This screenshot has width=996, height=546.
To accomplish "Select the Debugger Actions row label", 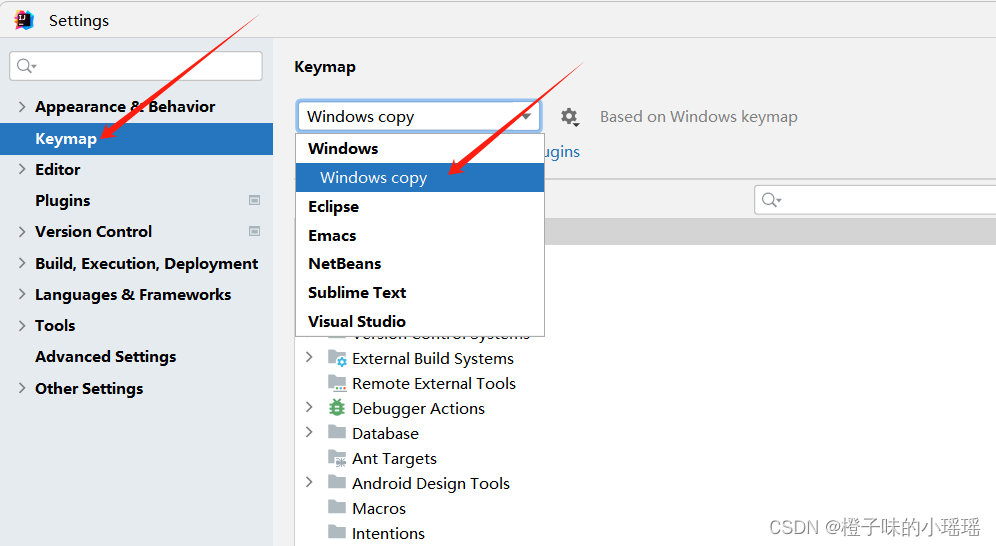I will [x=419, y=409].
